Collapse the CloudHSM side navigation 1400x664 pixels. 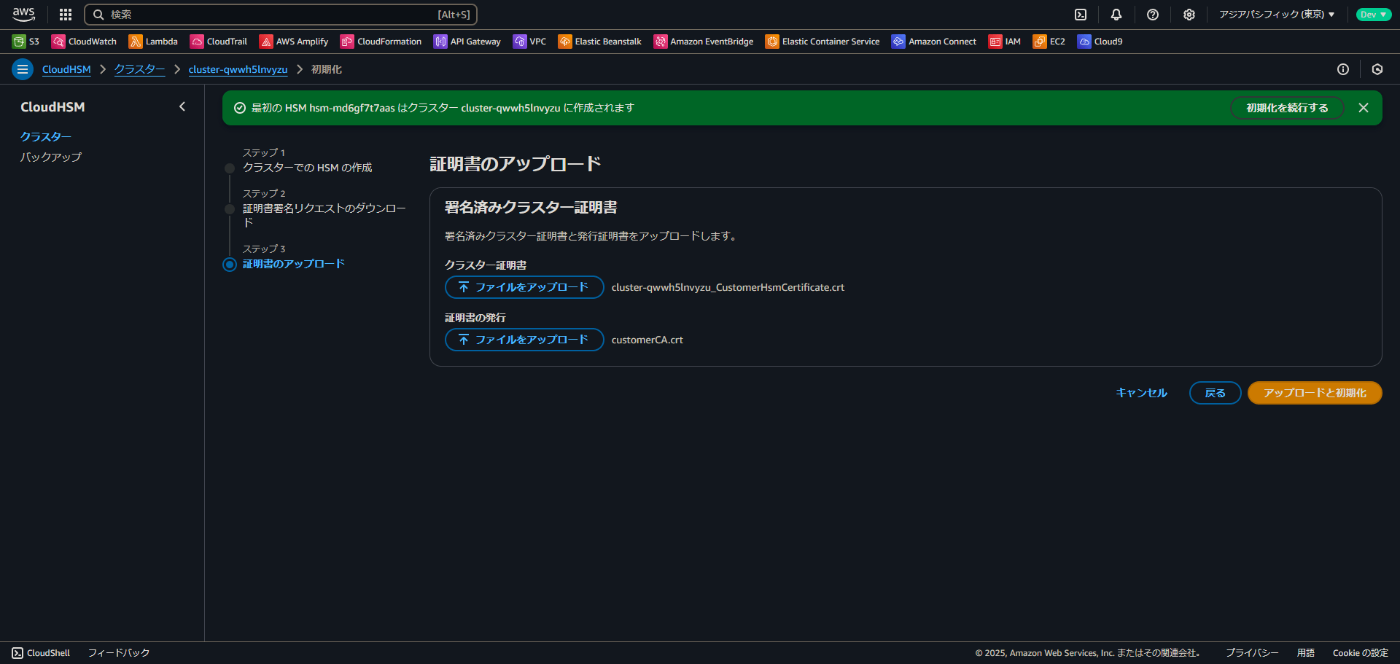click(x=182, y=106)
